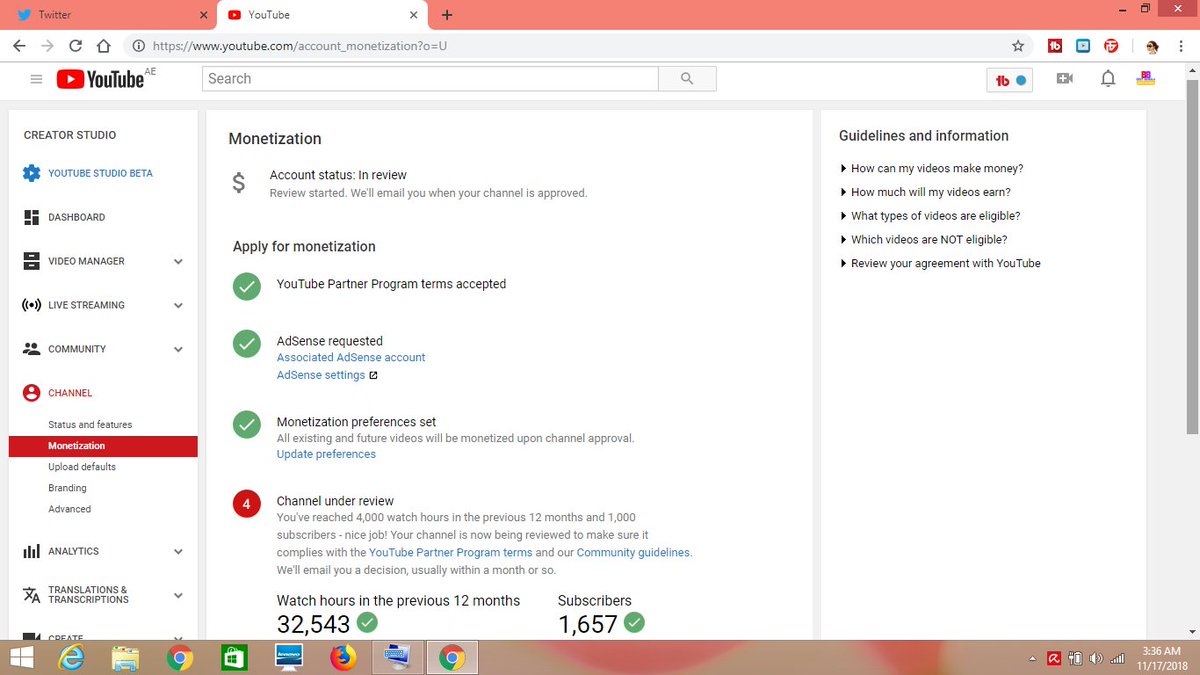1200x675 pixels.
Task: Open the account avatar menu
Action: (x=1147, y=79)
